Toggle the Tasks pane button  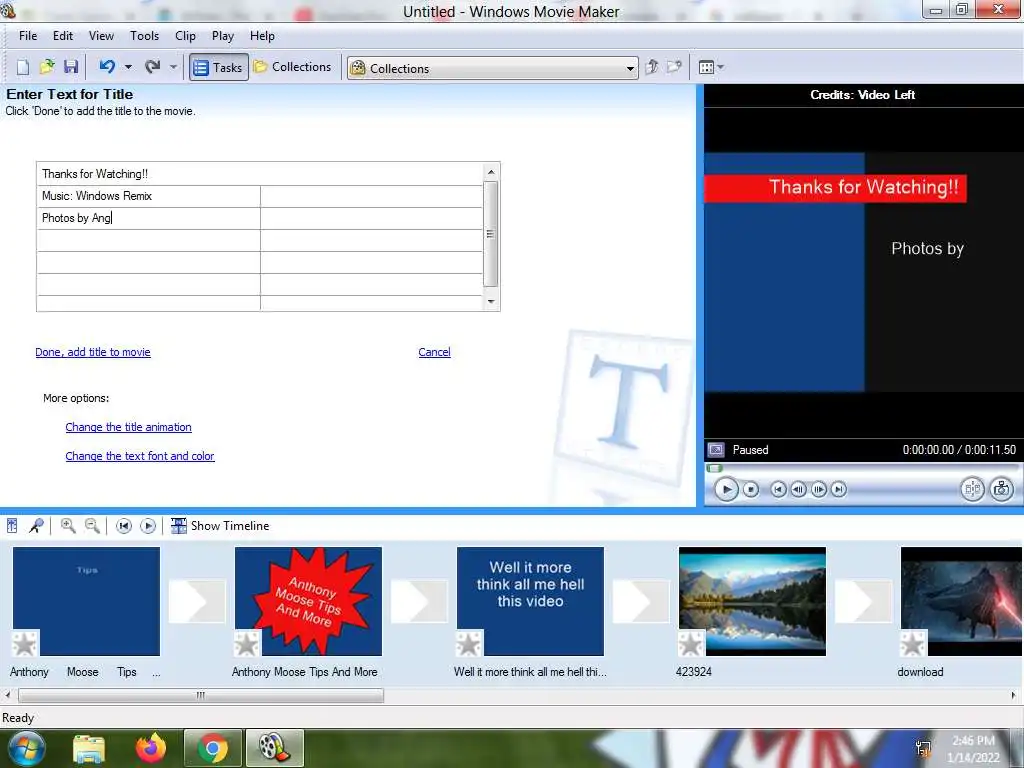pyautogui.click(x=219, y=67)
